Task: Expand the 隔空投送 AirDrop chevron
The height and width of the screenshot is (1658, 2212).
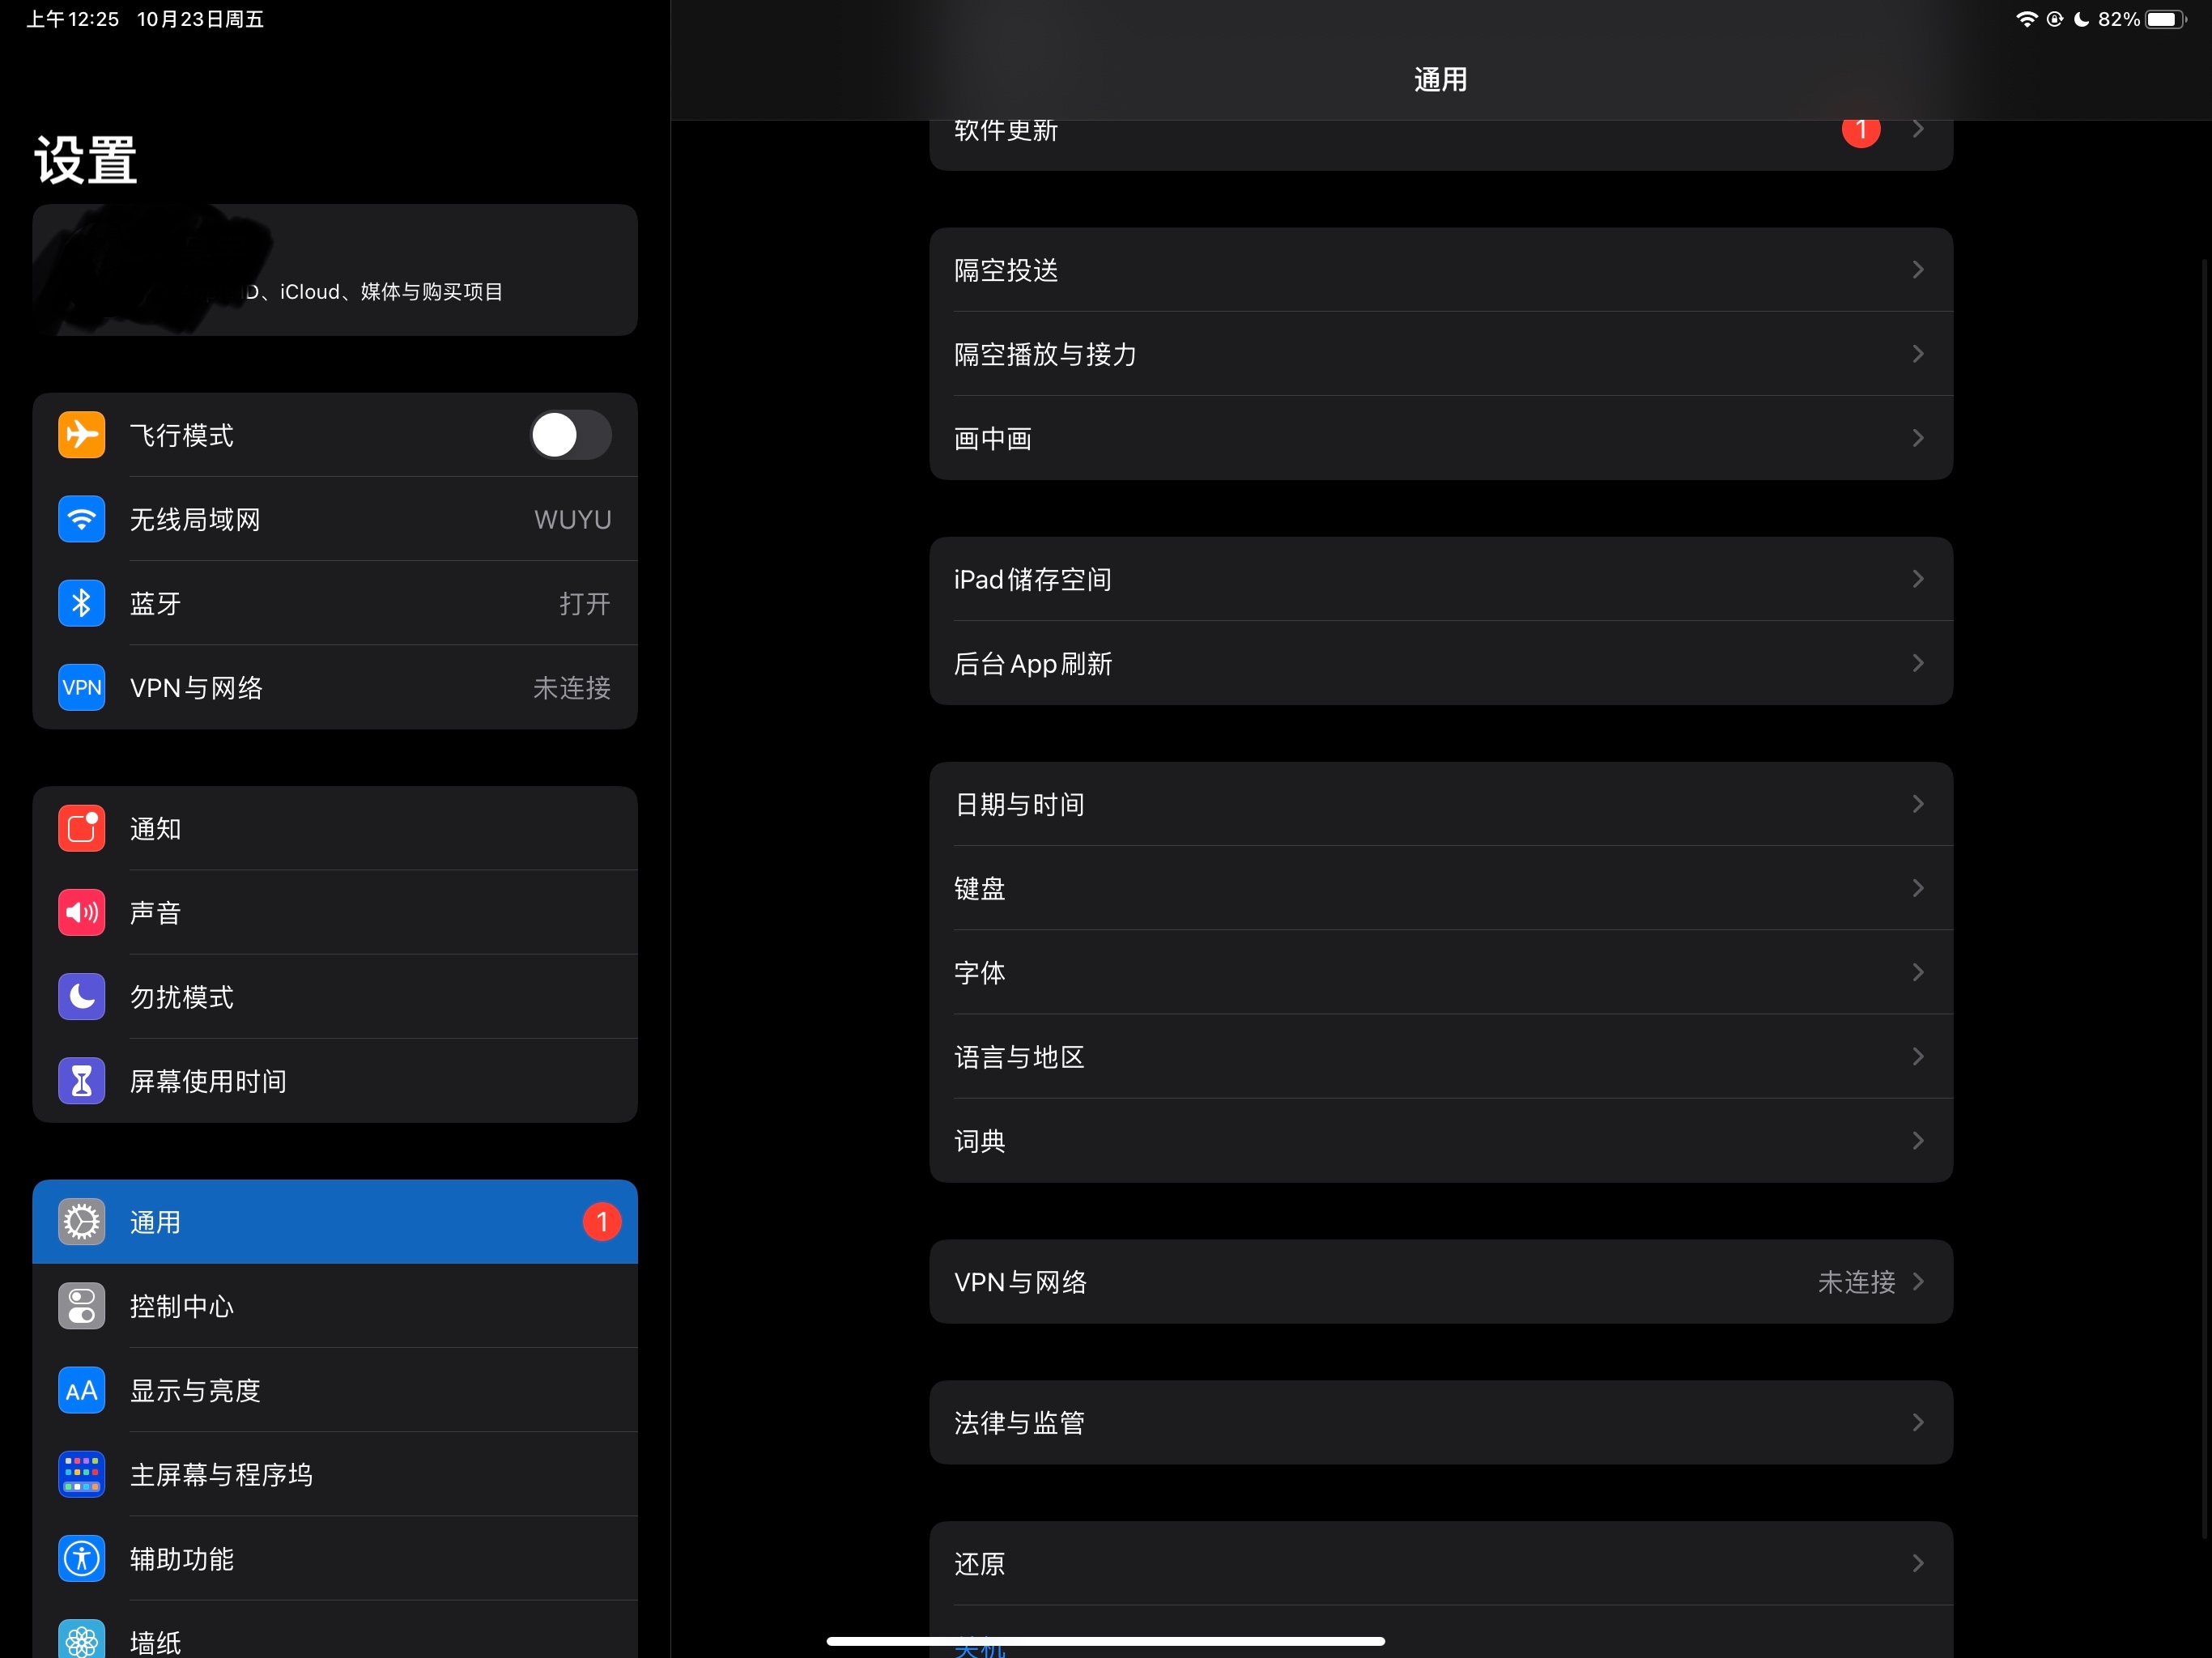Action: (x=1917, y=270)
